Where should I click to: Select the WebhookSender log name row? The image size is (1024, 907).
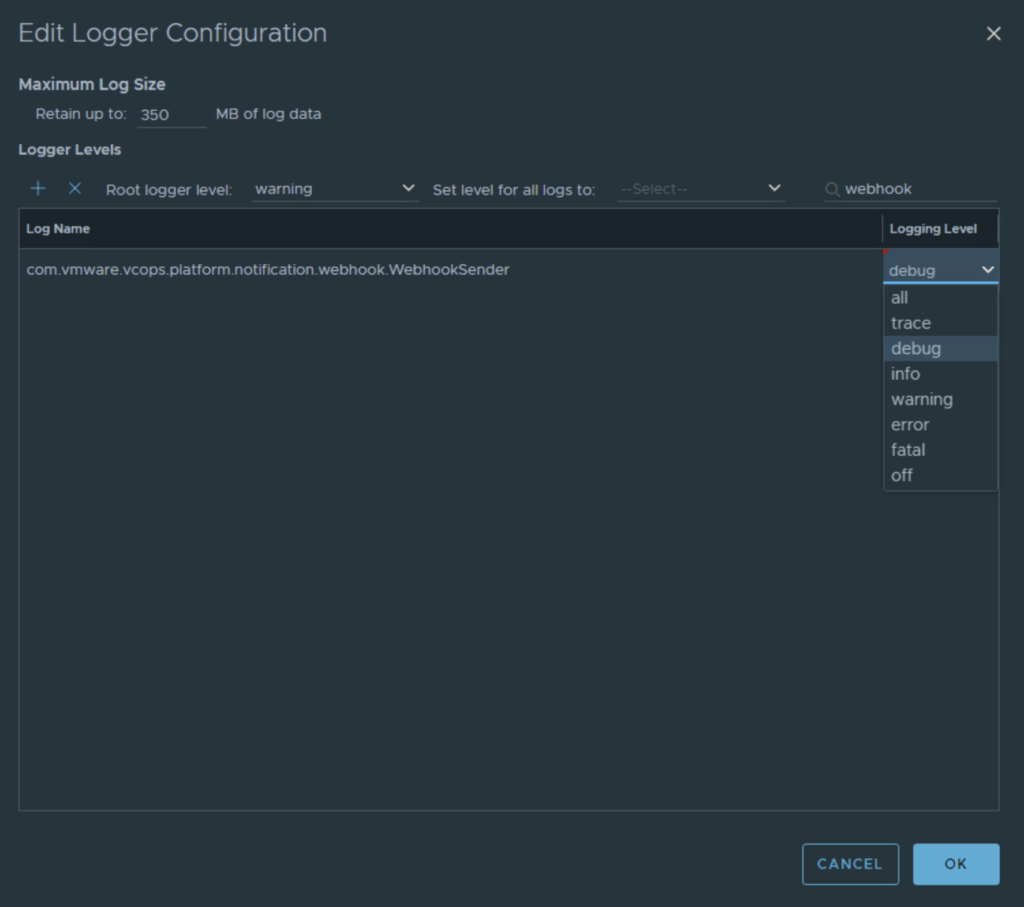(x=268, y=270)
